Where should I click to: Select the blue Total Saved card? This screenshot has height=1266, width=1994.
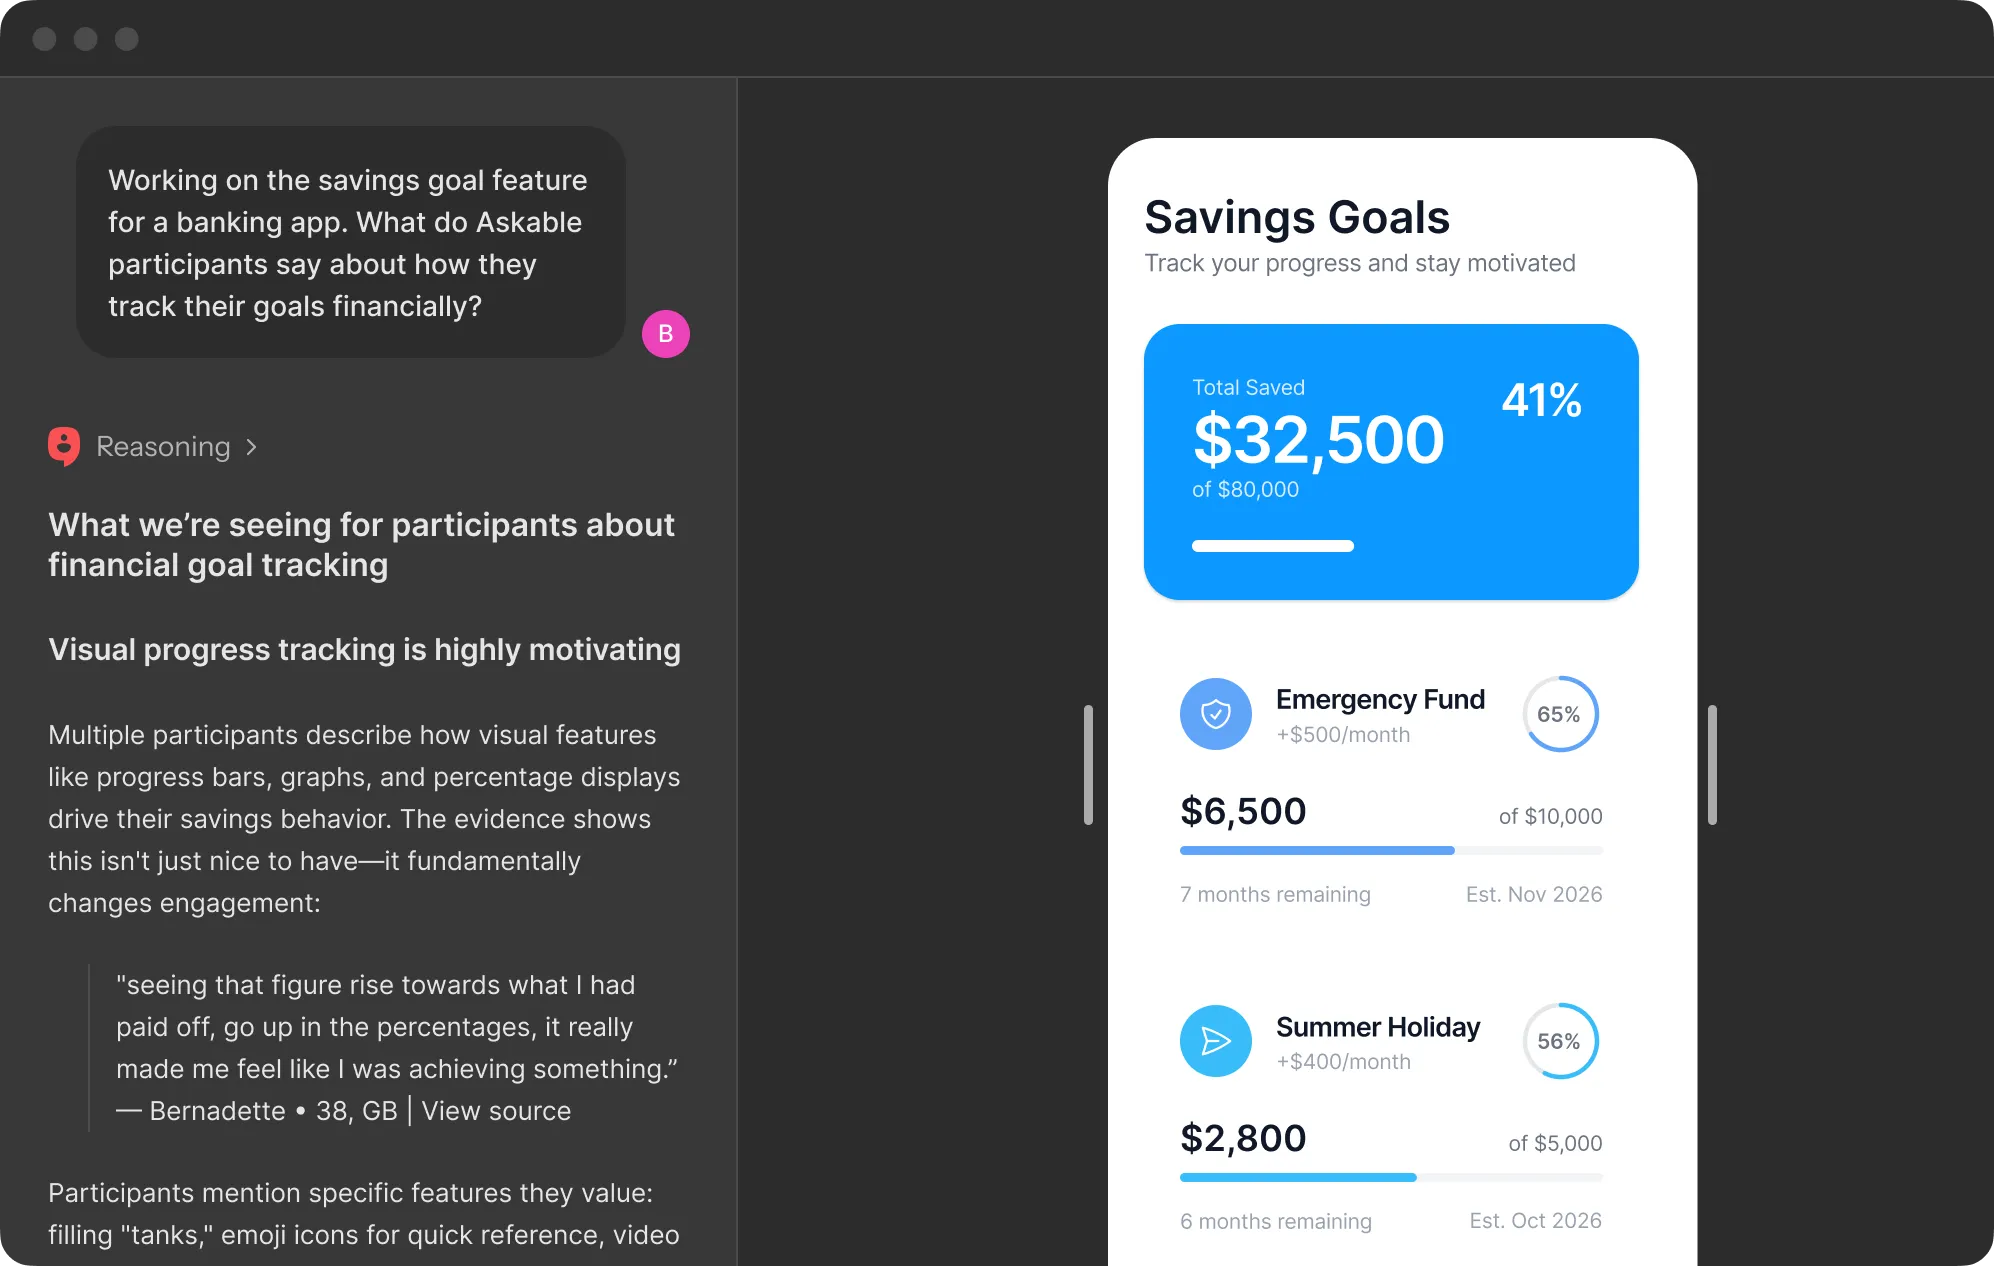click(x=1391, y=462)
